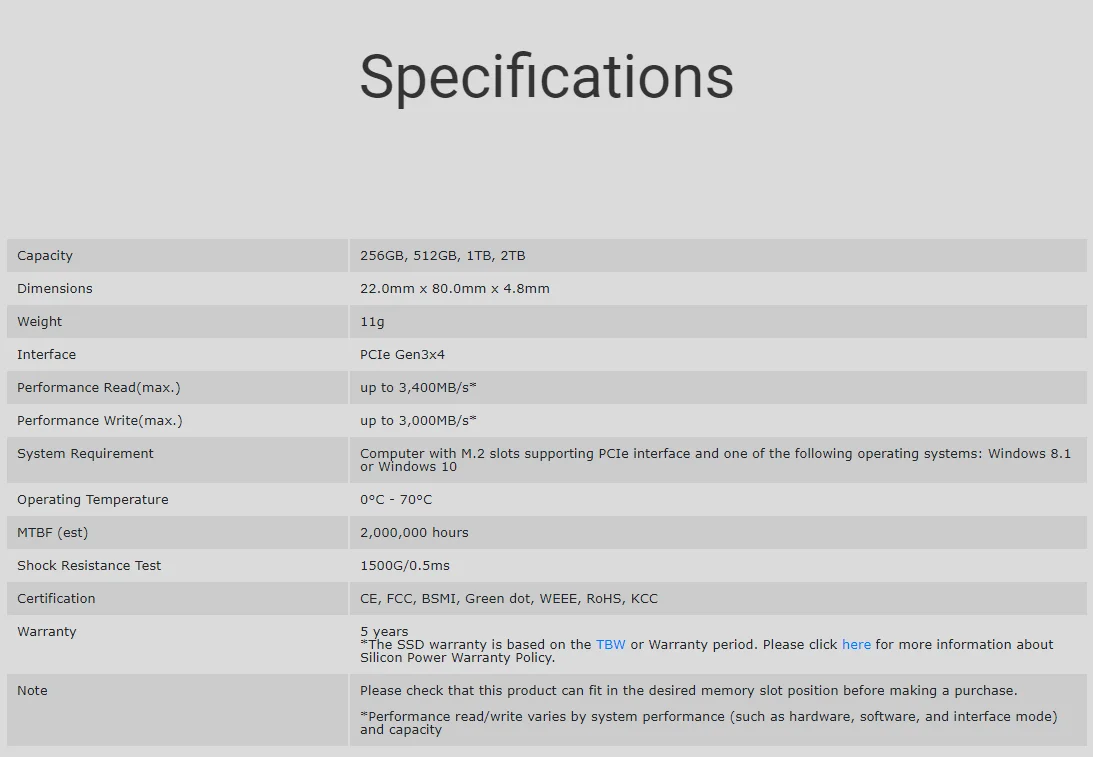Select the up to 3,000MB/s value
Image resolution: width=1093 pixels, height=757 pixels.
coord(418,421)
